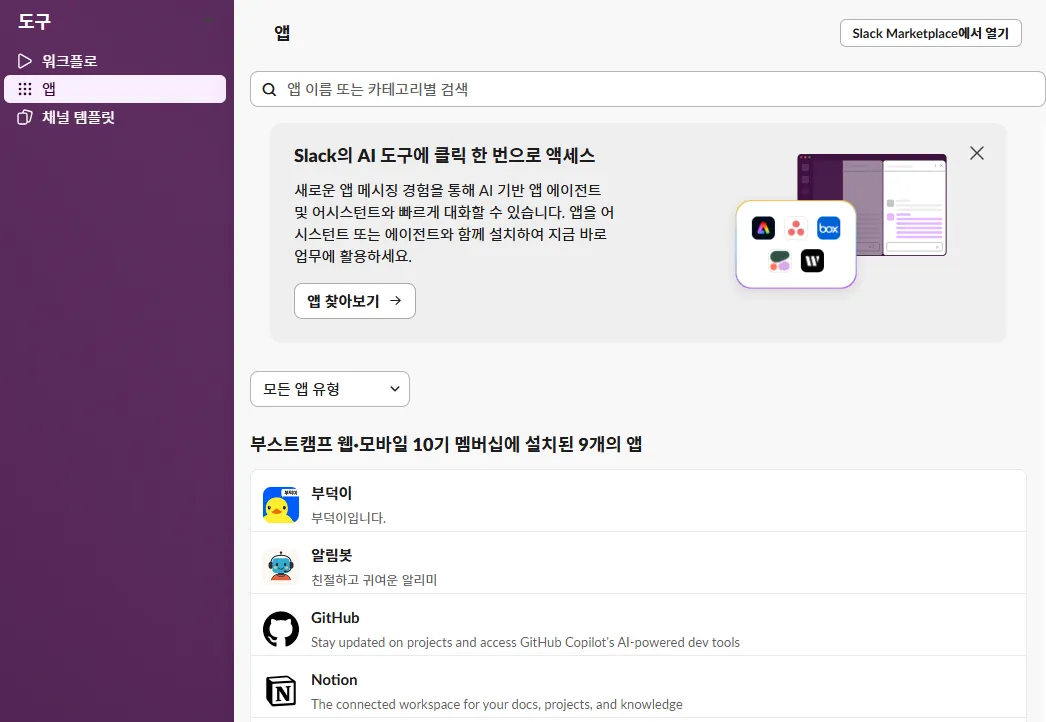The height and width of the screenshot is (722, 1046).
Task: Click the GitHub octocat logo icon
Action: tap(281, 629)
